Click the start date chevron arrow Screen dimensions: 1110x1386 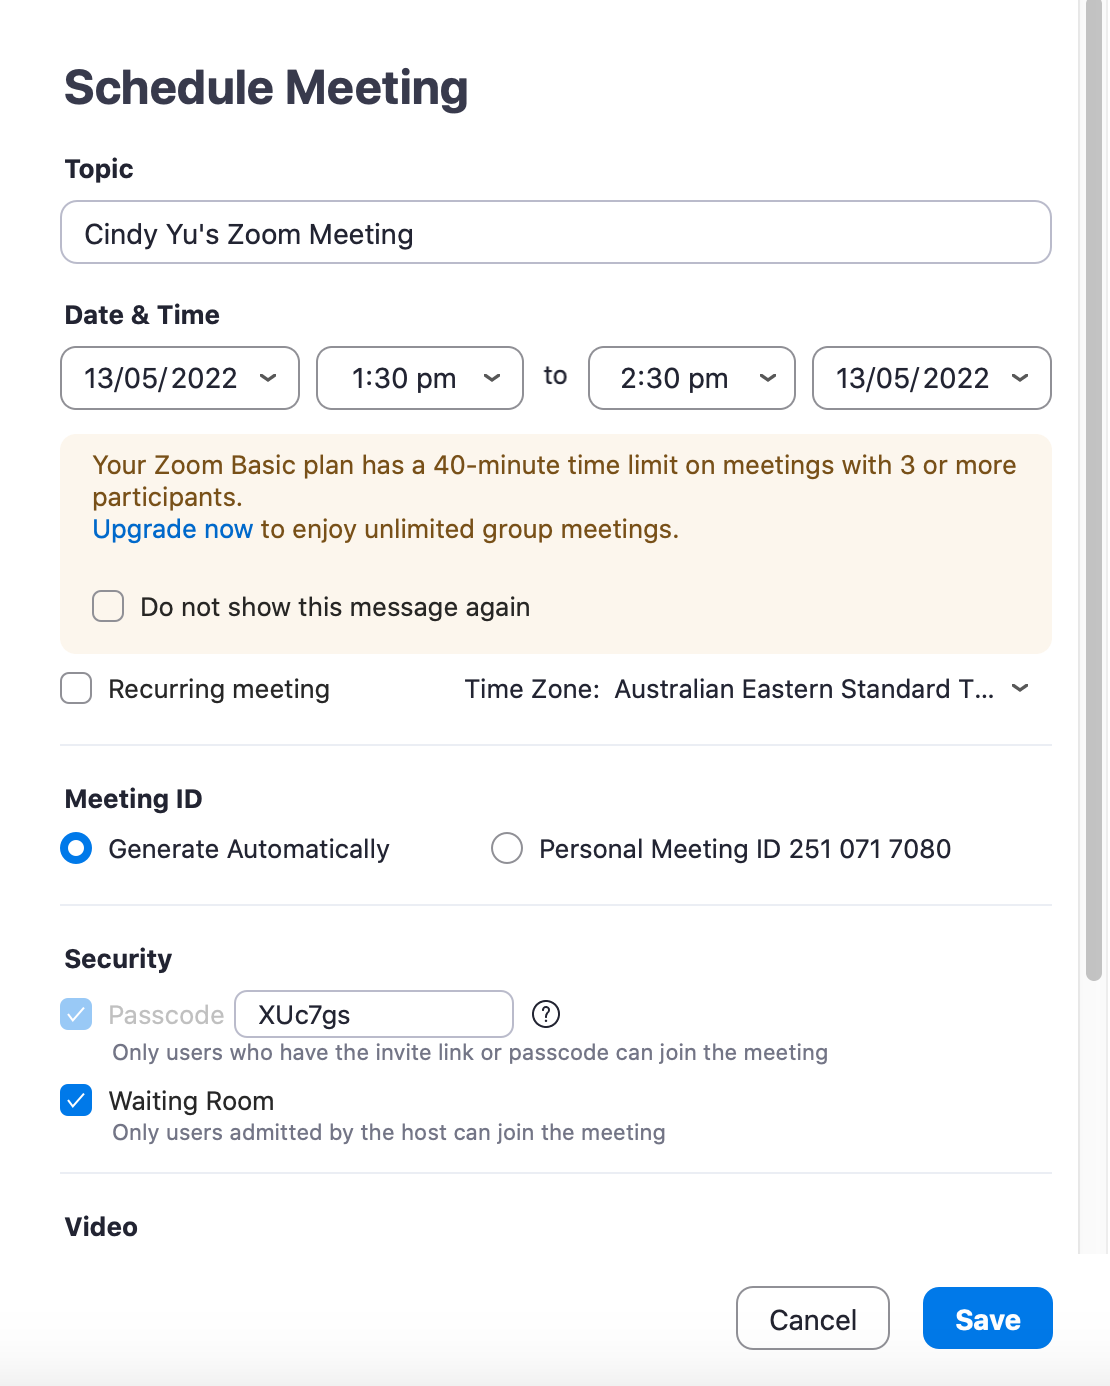click(x=268, y=378)
